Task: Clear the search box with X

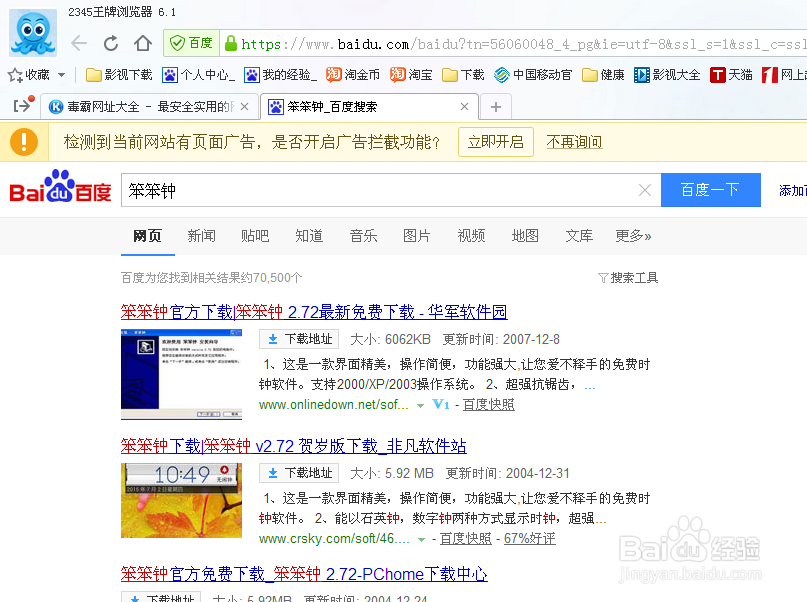Action: 645,190
